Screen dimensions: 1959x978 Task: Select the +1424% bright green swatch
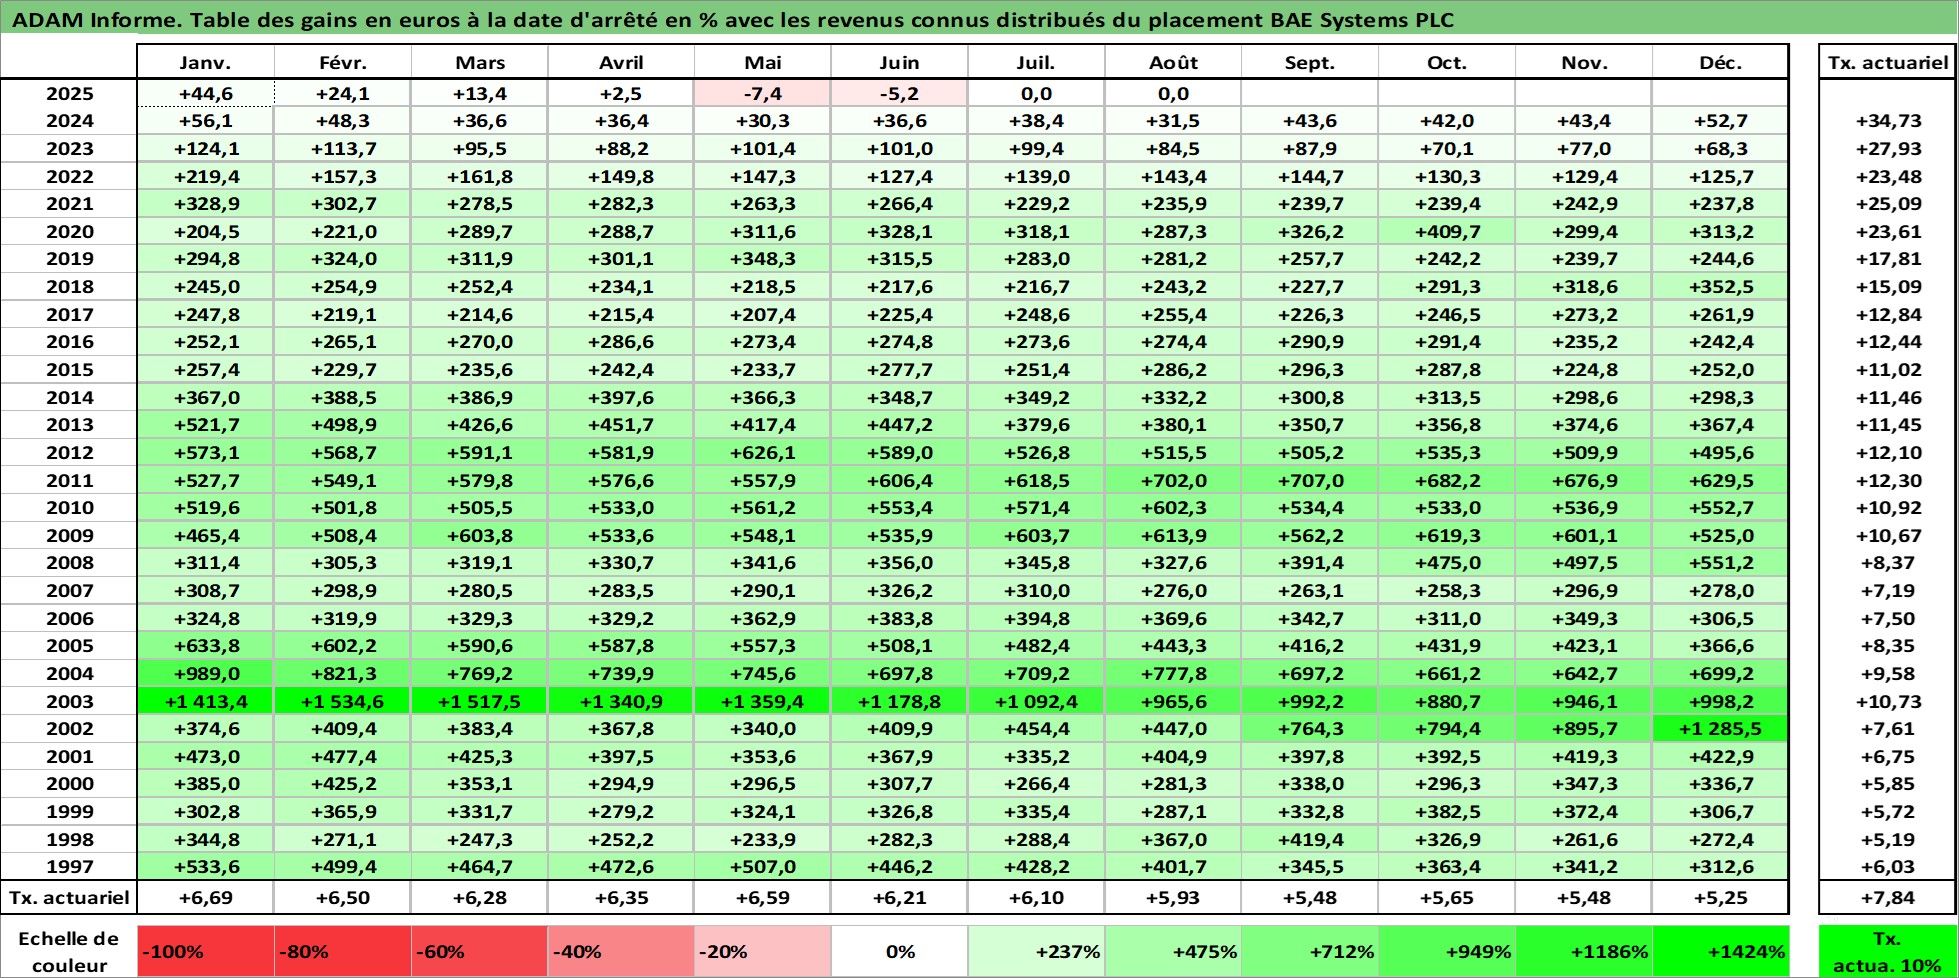coord(1720,952)
